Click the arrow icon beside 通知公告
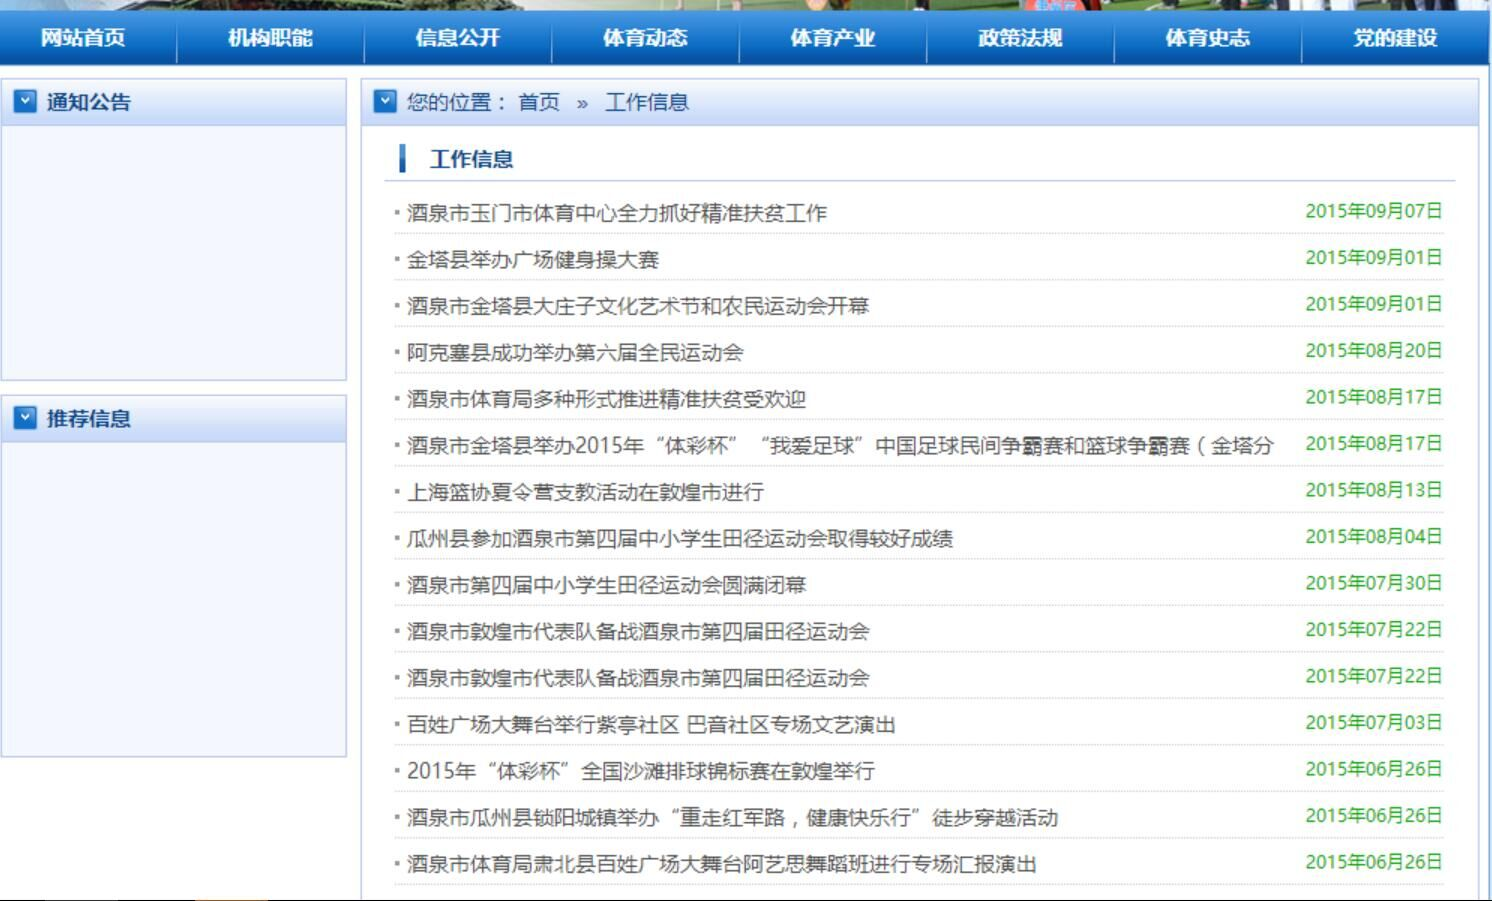This screenshot has height=901, width=1492. tap(25, 101)
